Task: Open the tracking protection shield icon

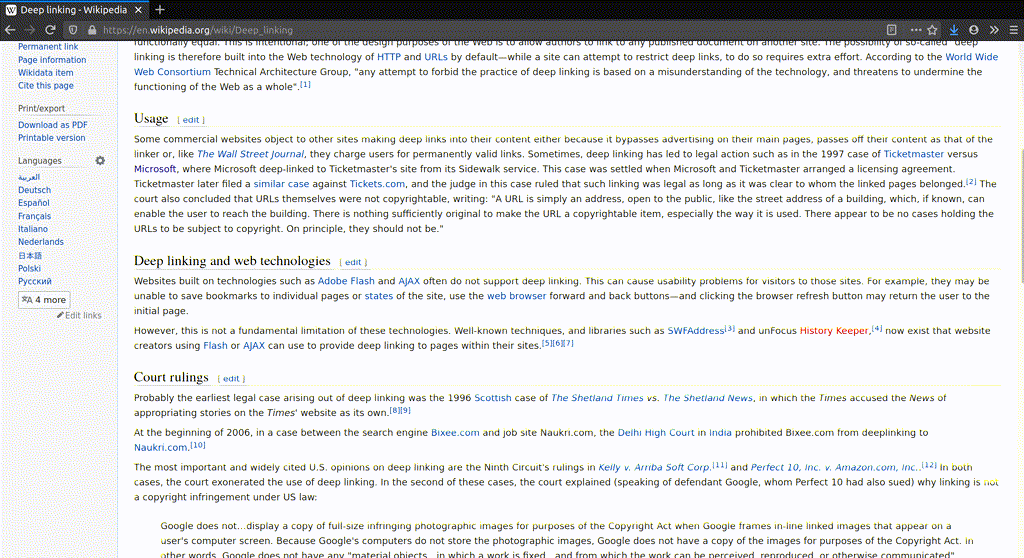Action: point(73,30)
